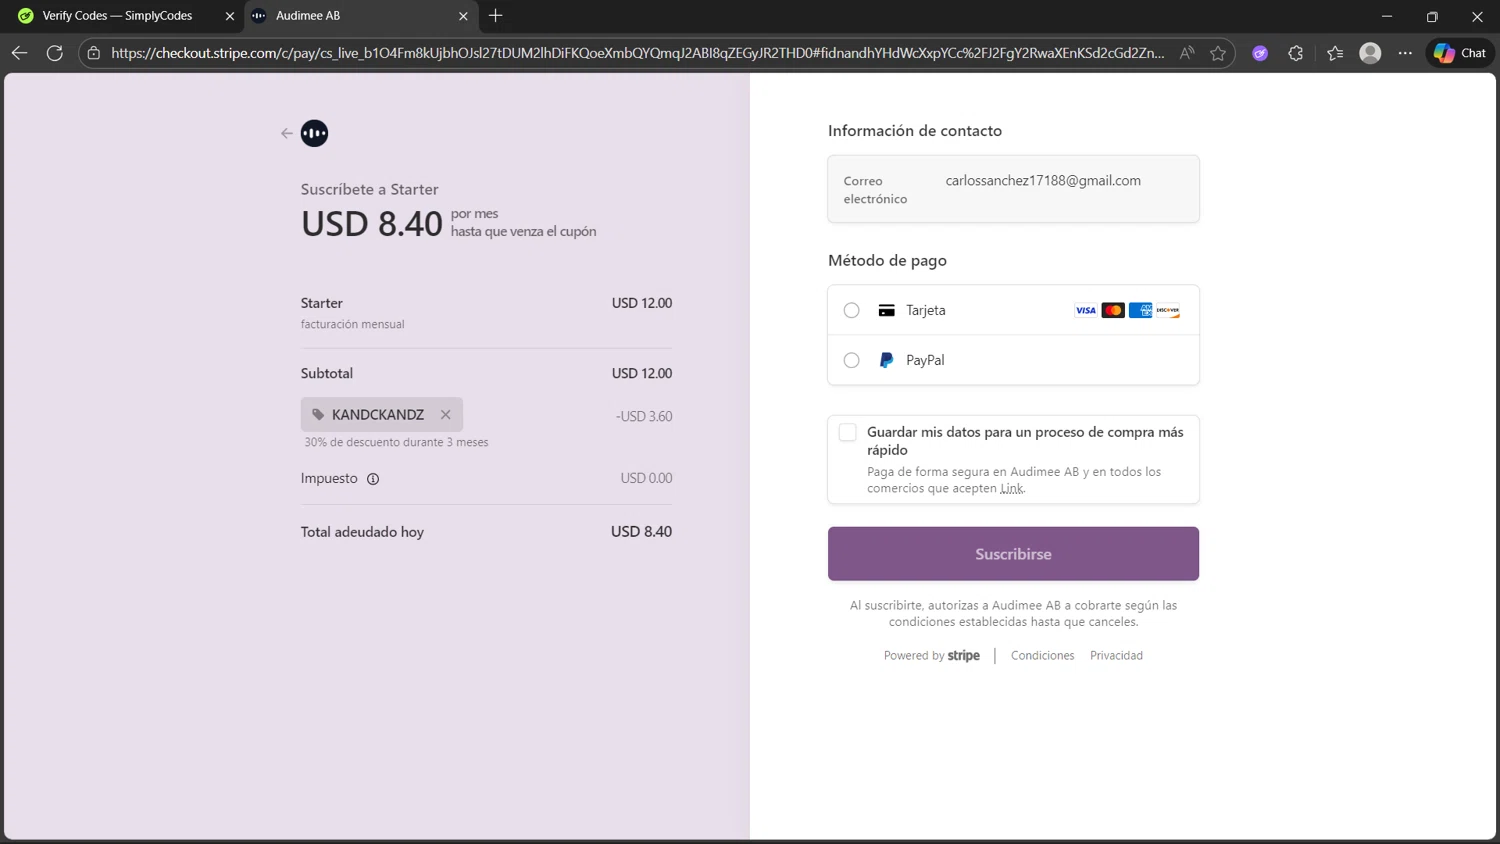The height and width of the screenshot is (844, 1500).
Task: Open the Link hyperlink in save-data text
Action: pos(1012,488)
